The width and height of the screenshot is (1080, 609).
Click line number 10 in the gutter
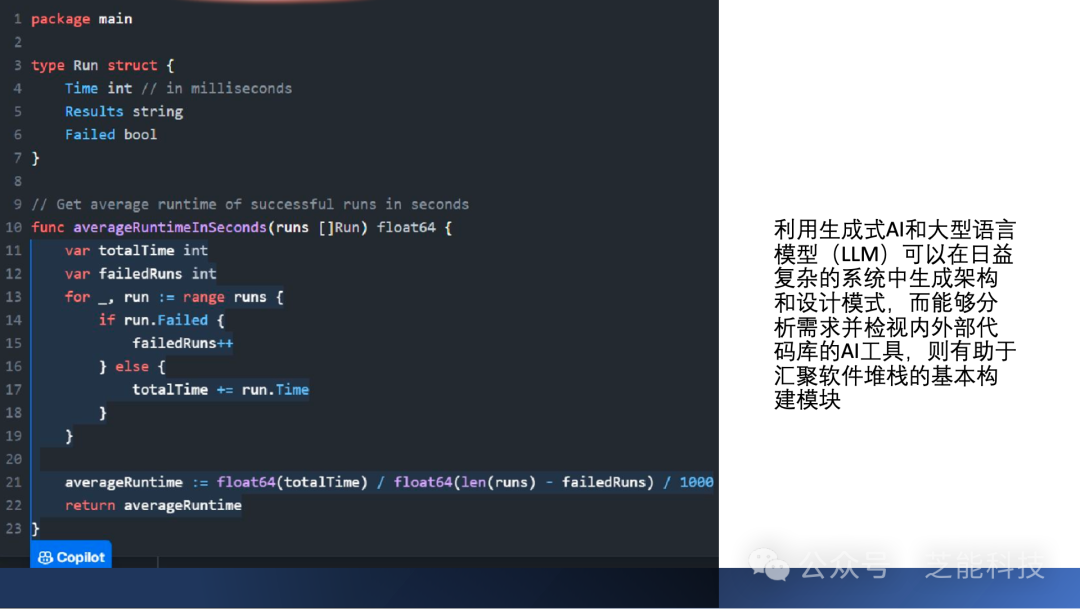[14, 227]
